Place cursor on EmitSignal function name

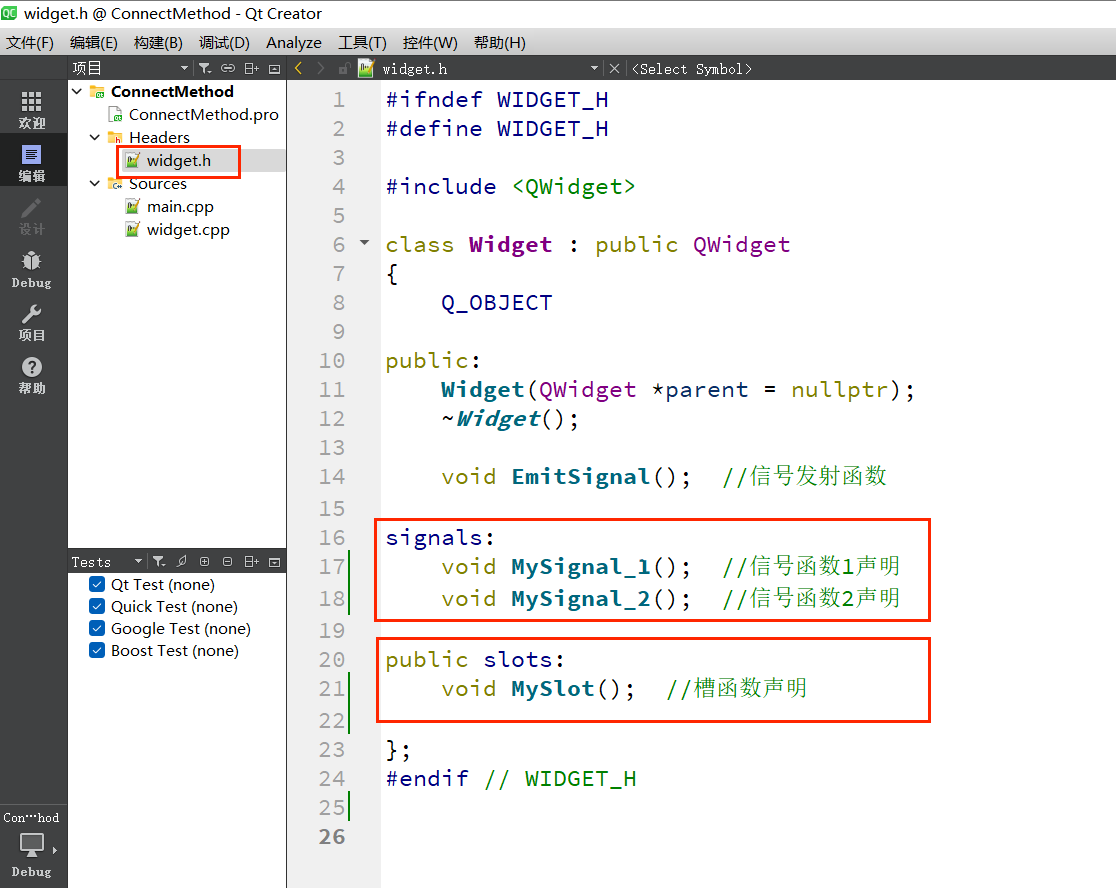click(580, 476)
